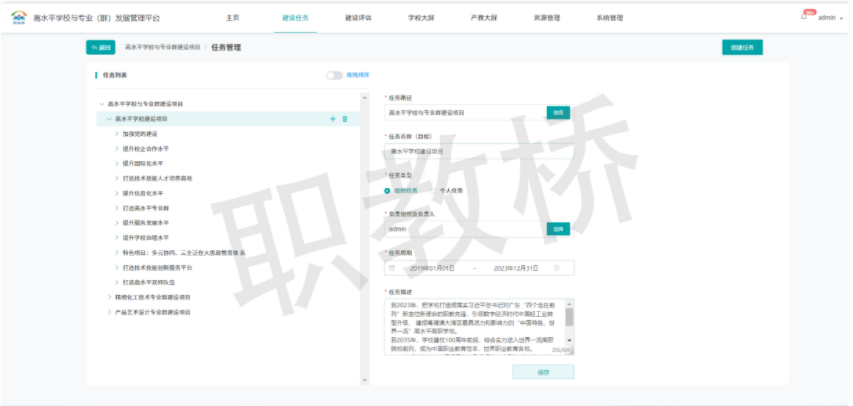Click the 任务路径 task path field
Image resolution: width=853 pixels, height=406 pixels.
(x=466, y=113)
